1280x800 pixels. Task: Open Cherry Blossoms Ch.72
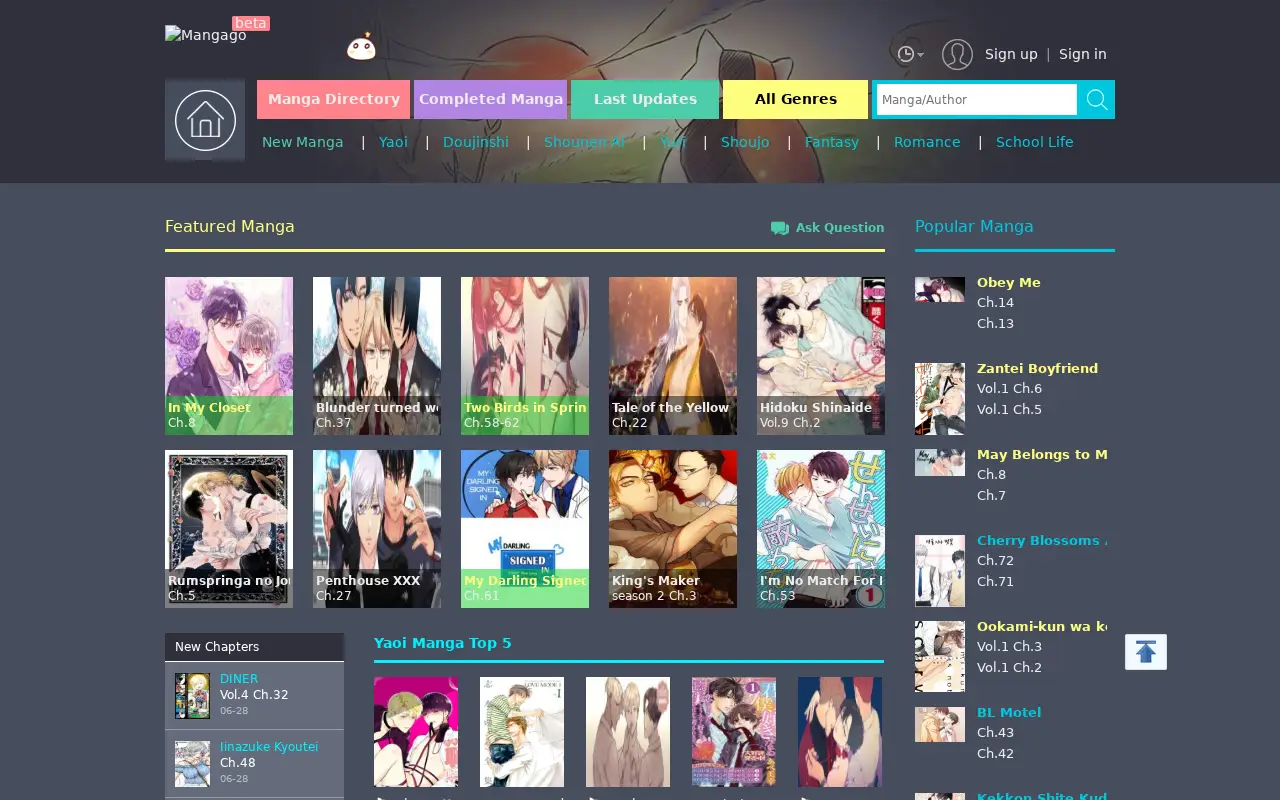pyautogui.click(x=995, y=561)
